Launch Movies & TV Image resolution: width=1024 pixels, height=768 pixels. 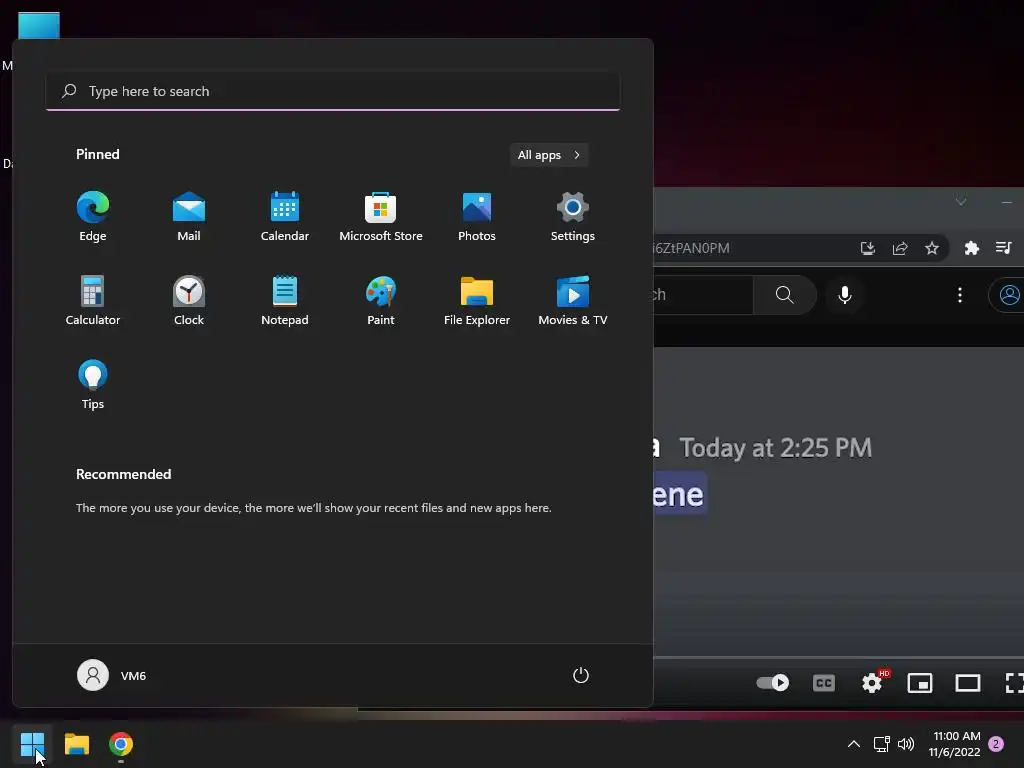(573, 301)
